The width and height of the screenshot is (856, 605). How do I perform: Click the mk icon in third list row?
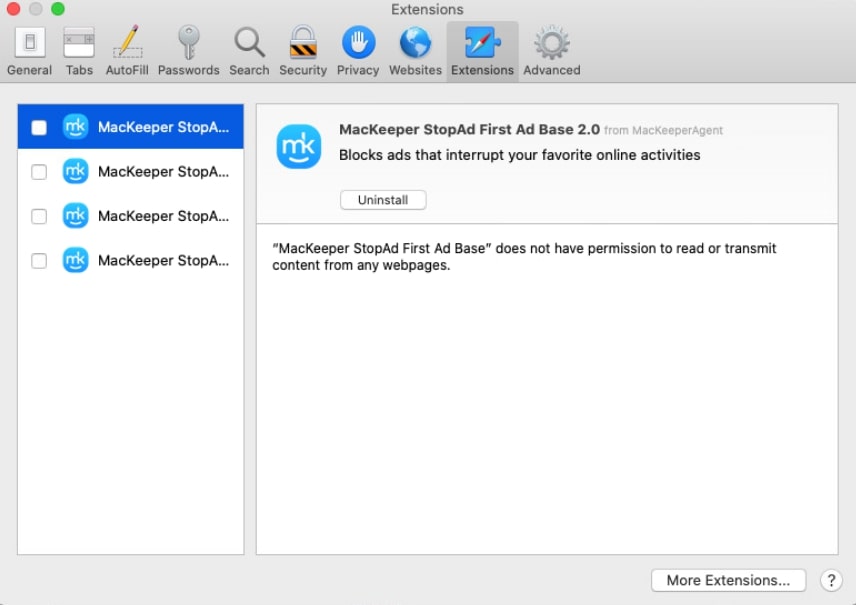point(75,216)
